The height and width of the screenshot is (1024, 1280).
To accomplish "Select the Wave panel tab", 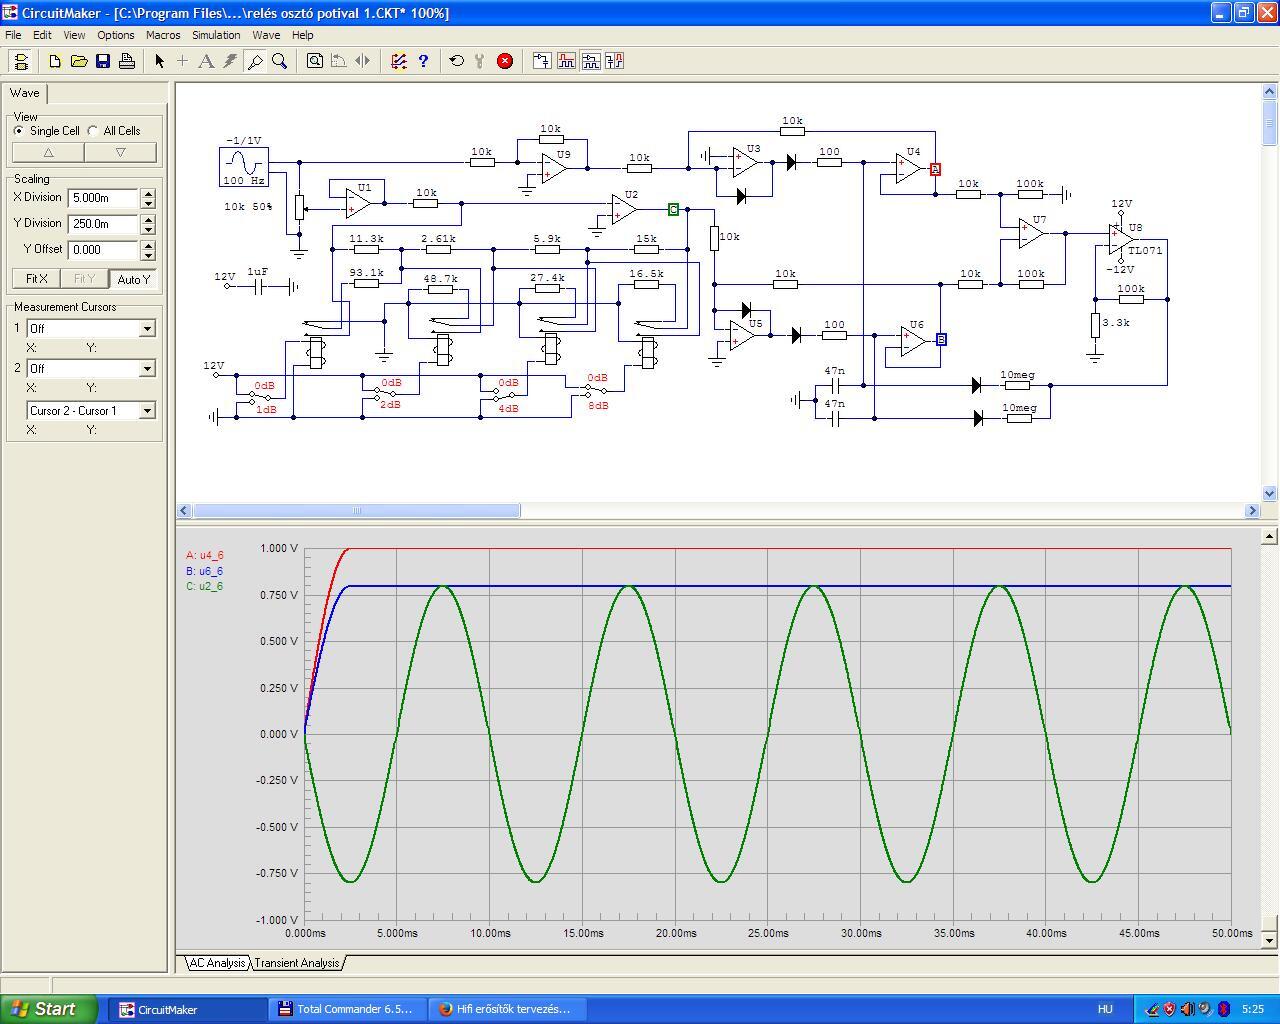I will [x=25, y=93].
